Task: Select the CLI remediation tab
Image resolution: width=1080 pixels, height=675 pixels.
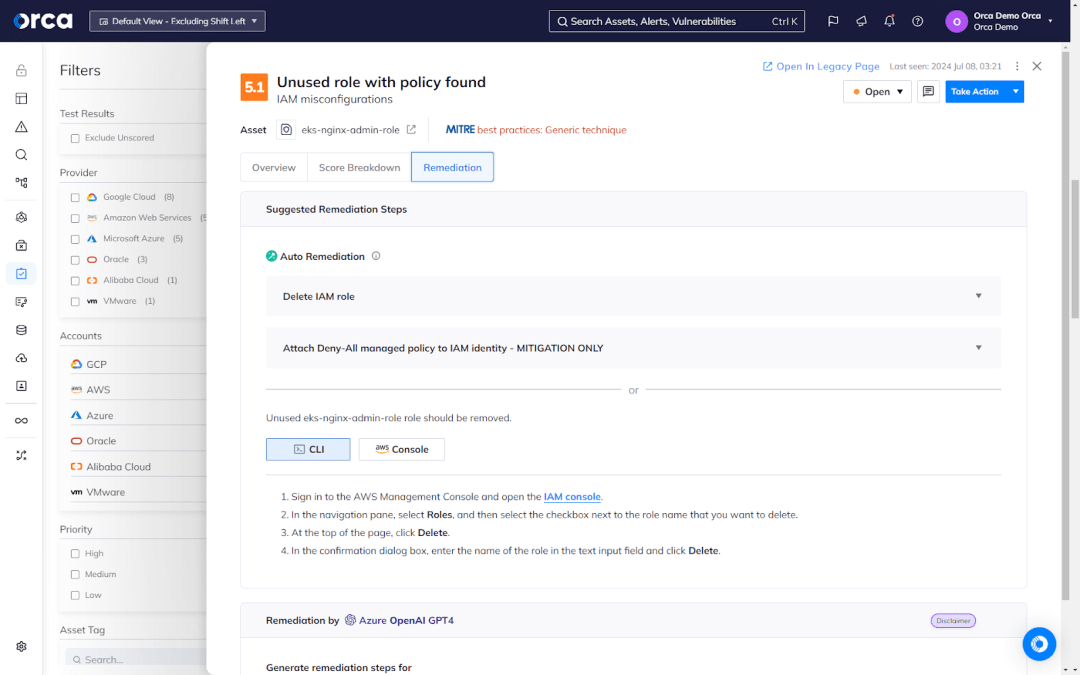Action: 308,449
